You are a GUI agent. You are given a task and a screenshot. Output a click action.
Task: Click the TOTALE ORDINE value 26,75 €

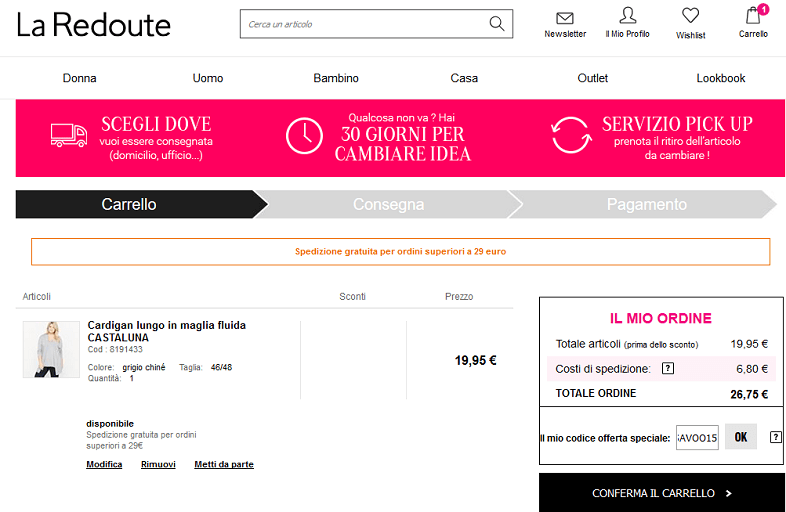coord(749,394)
